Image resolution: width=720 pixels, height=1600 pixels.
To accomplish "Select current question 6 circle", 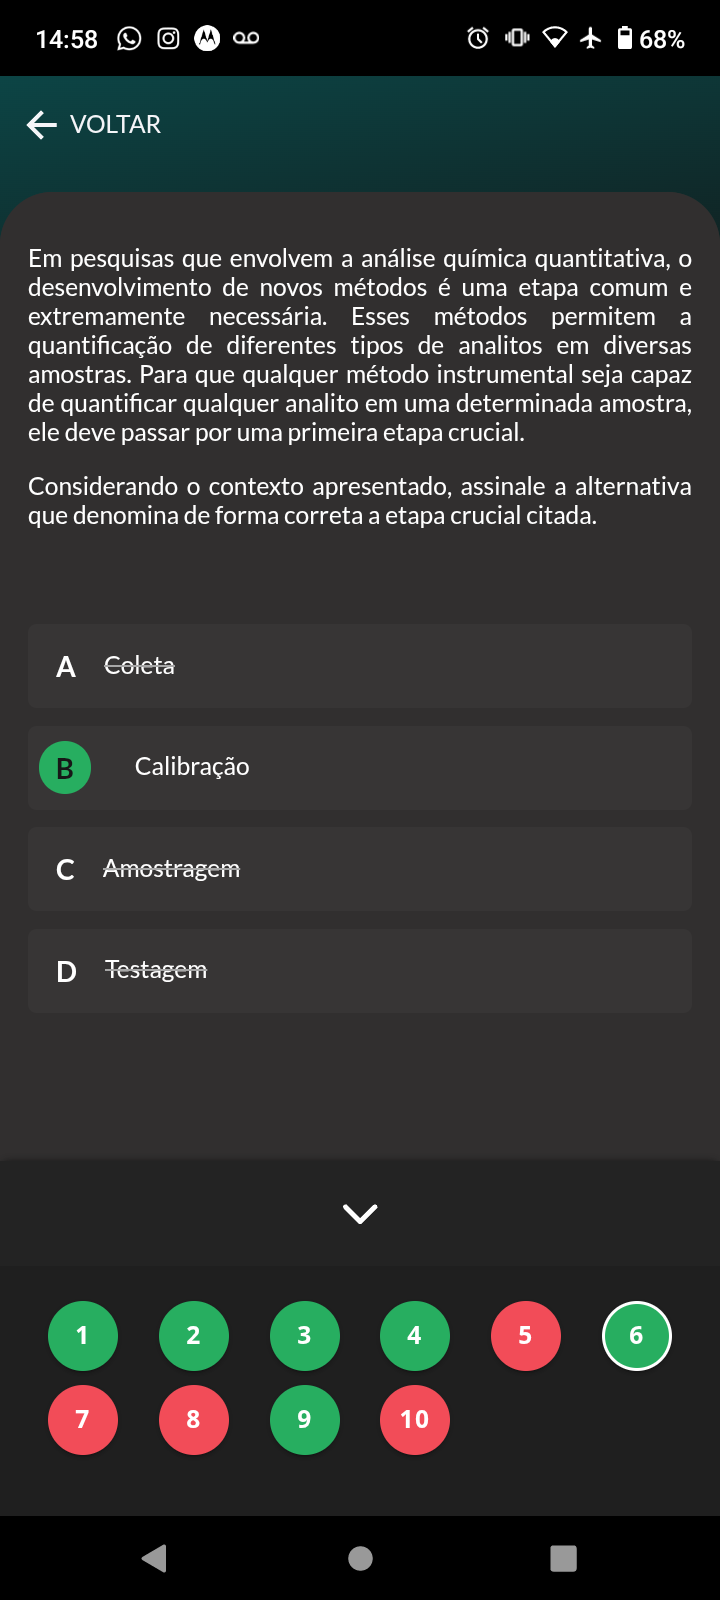I will coord(637,1336).
